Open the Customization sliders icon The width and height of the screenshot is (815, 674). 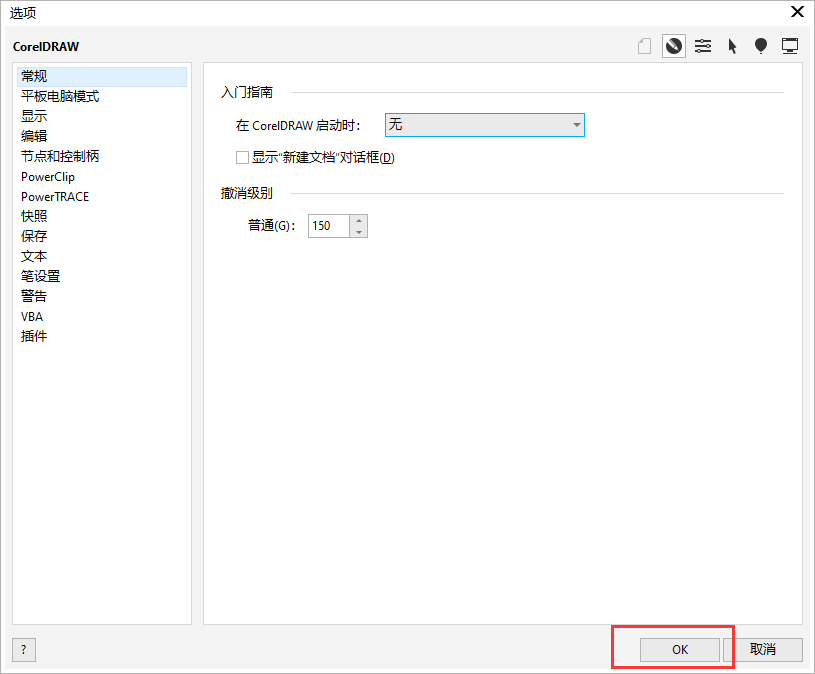[703, 46]
